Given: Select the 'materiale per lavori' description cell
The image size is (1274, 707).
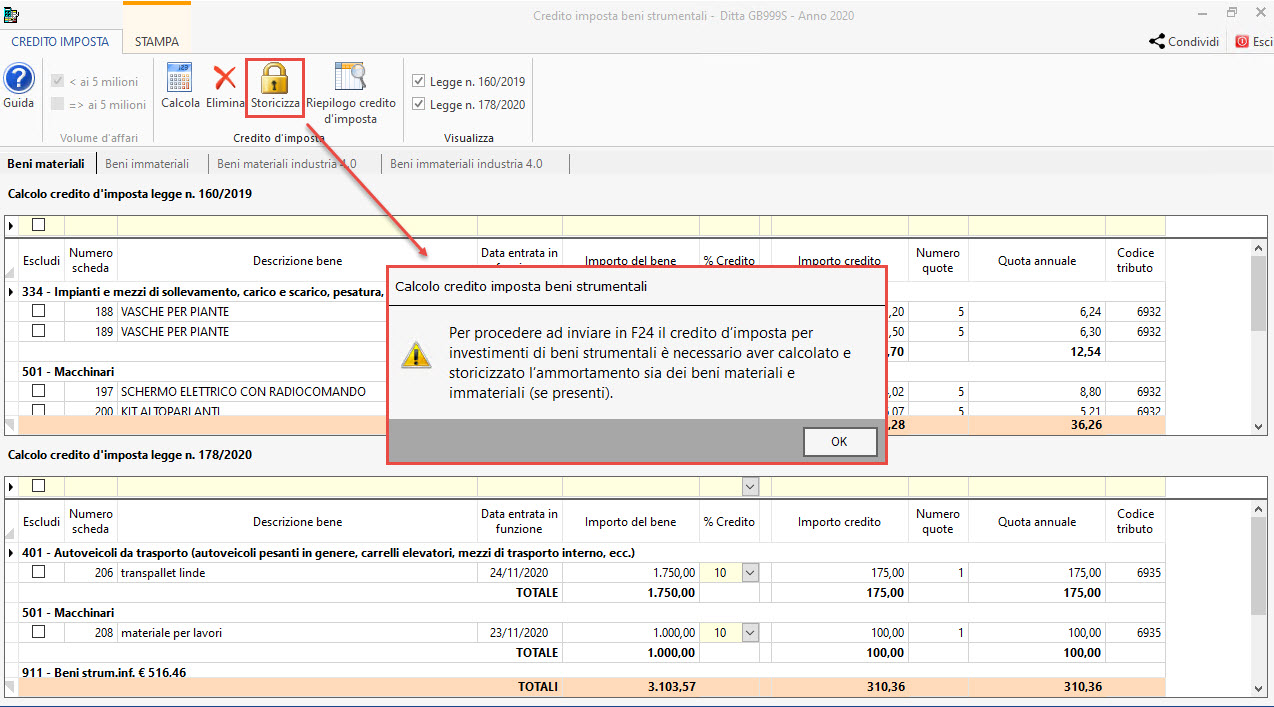Looking at the screenshot, I should 297,633.
